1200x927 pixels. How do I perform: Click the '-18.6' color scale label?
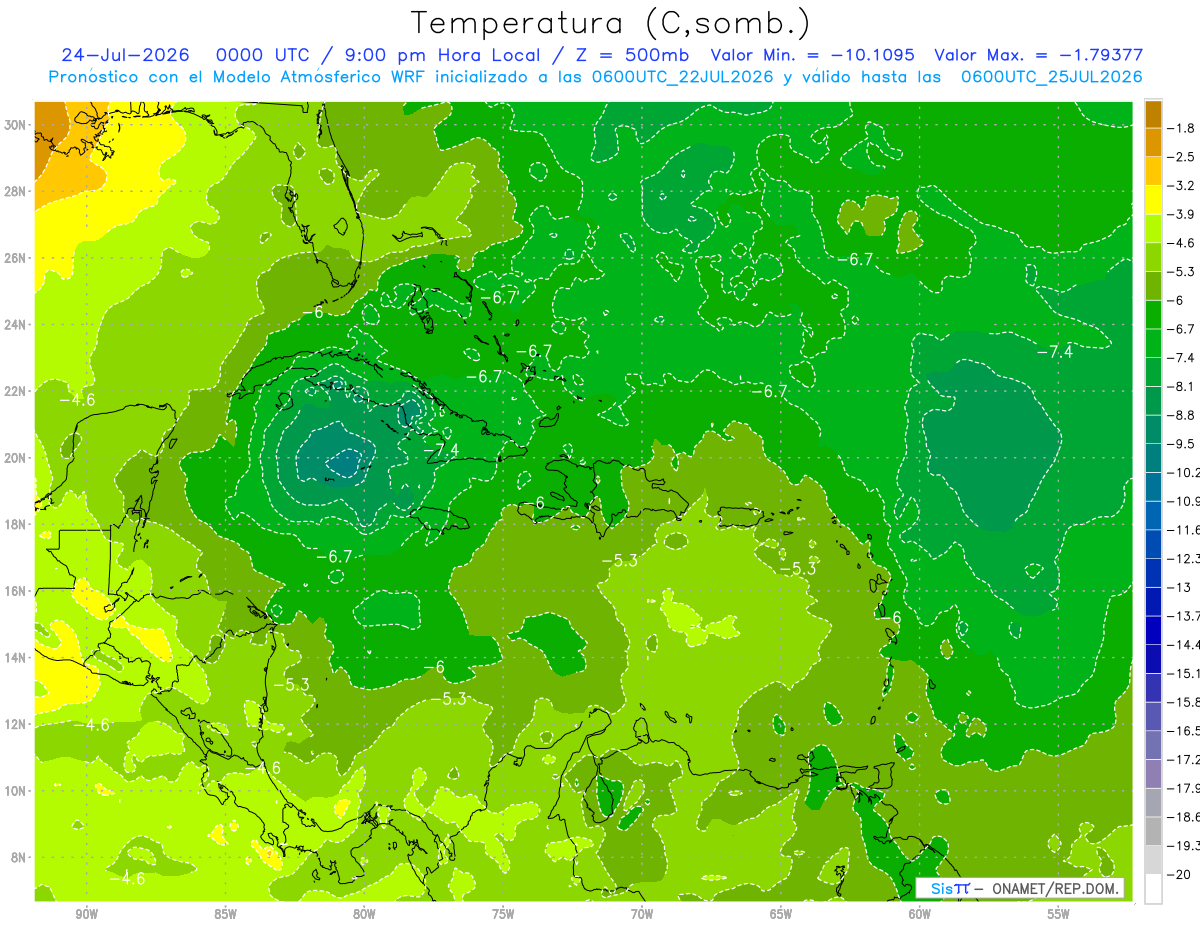[x=1183, y=817]
